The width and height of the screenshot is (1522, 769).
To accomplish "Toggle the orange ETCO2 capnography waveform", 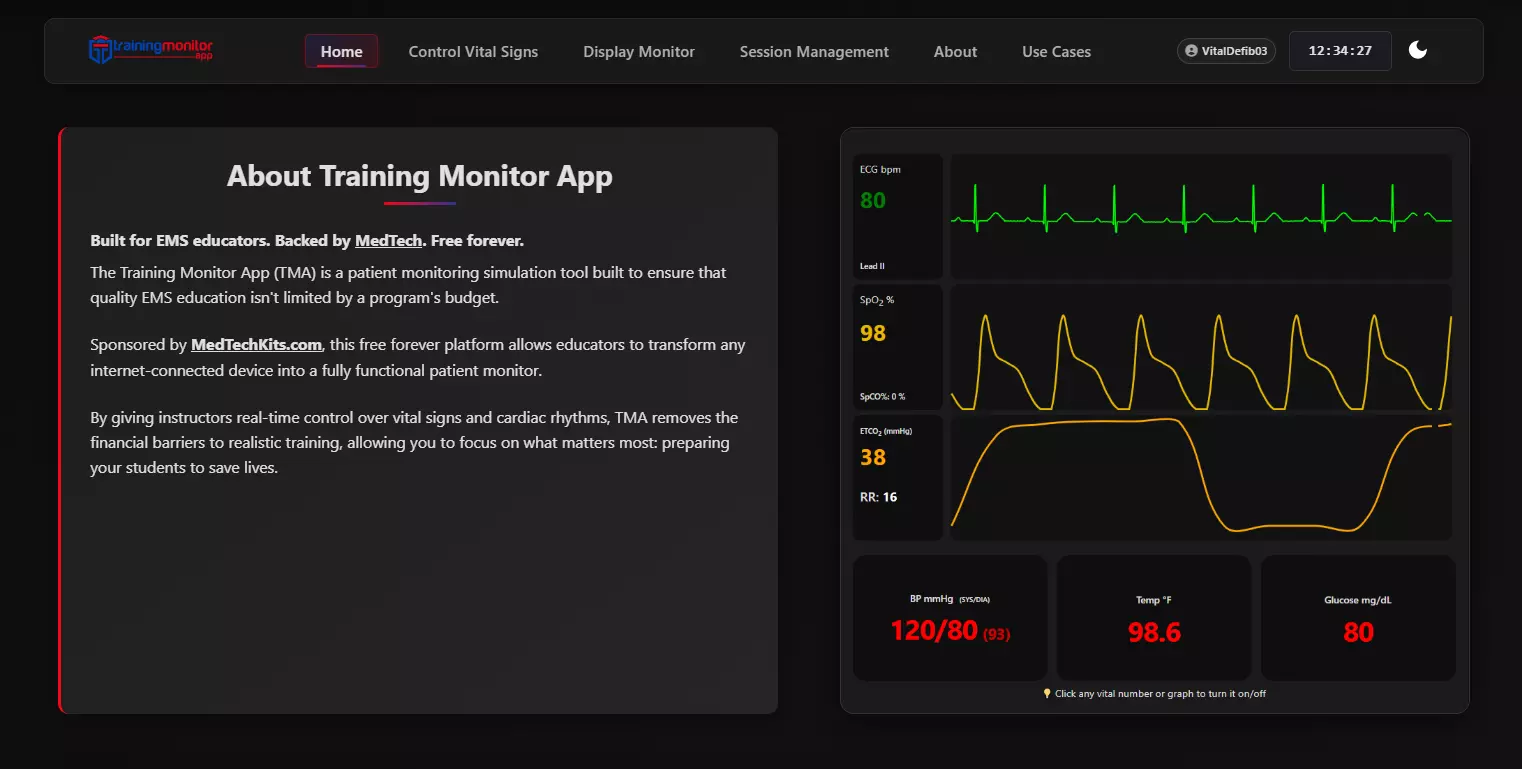I will (x=1201, y=477).
